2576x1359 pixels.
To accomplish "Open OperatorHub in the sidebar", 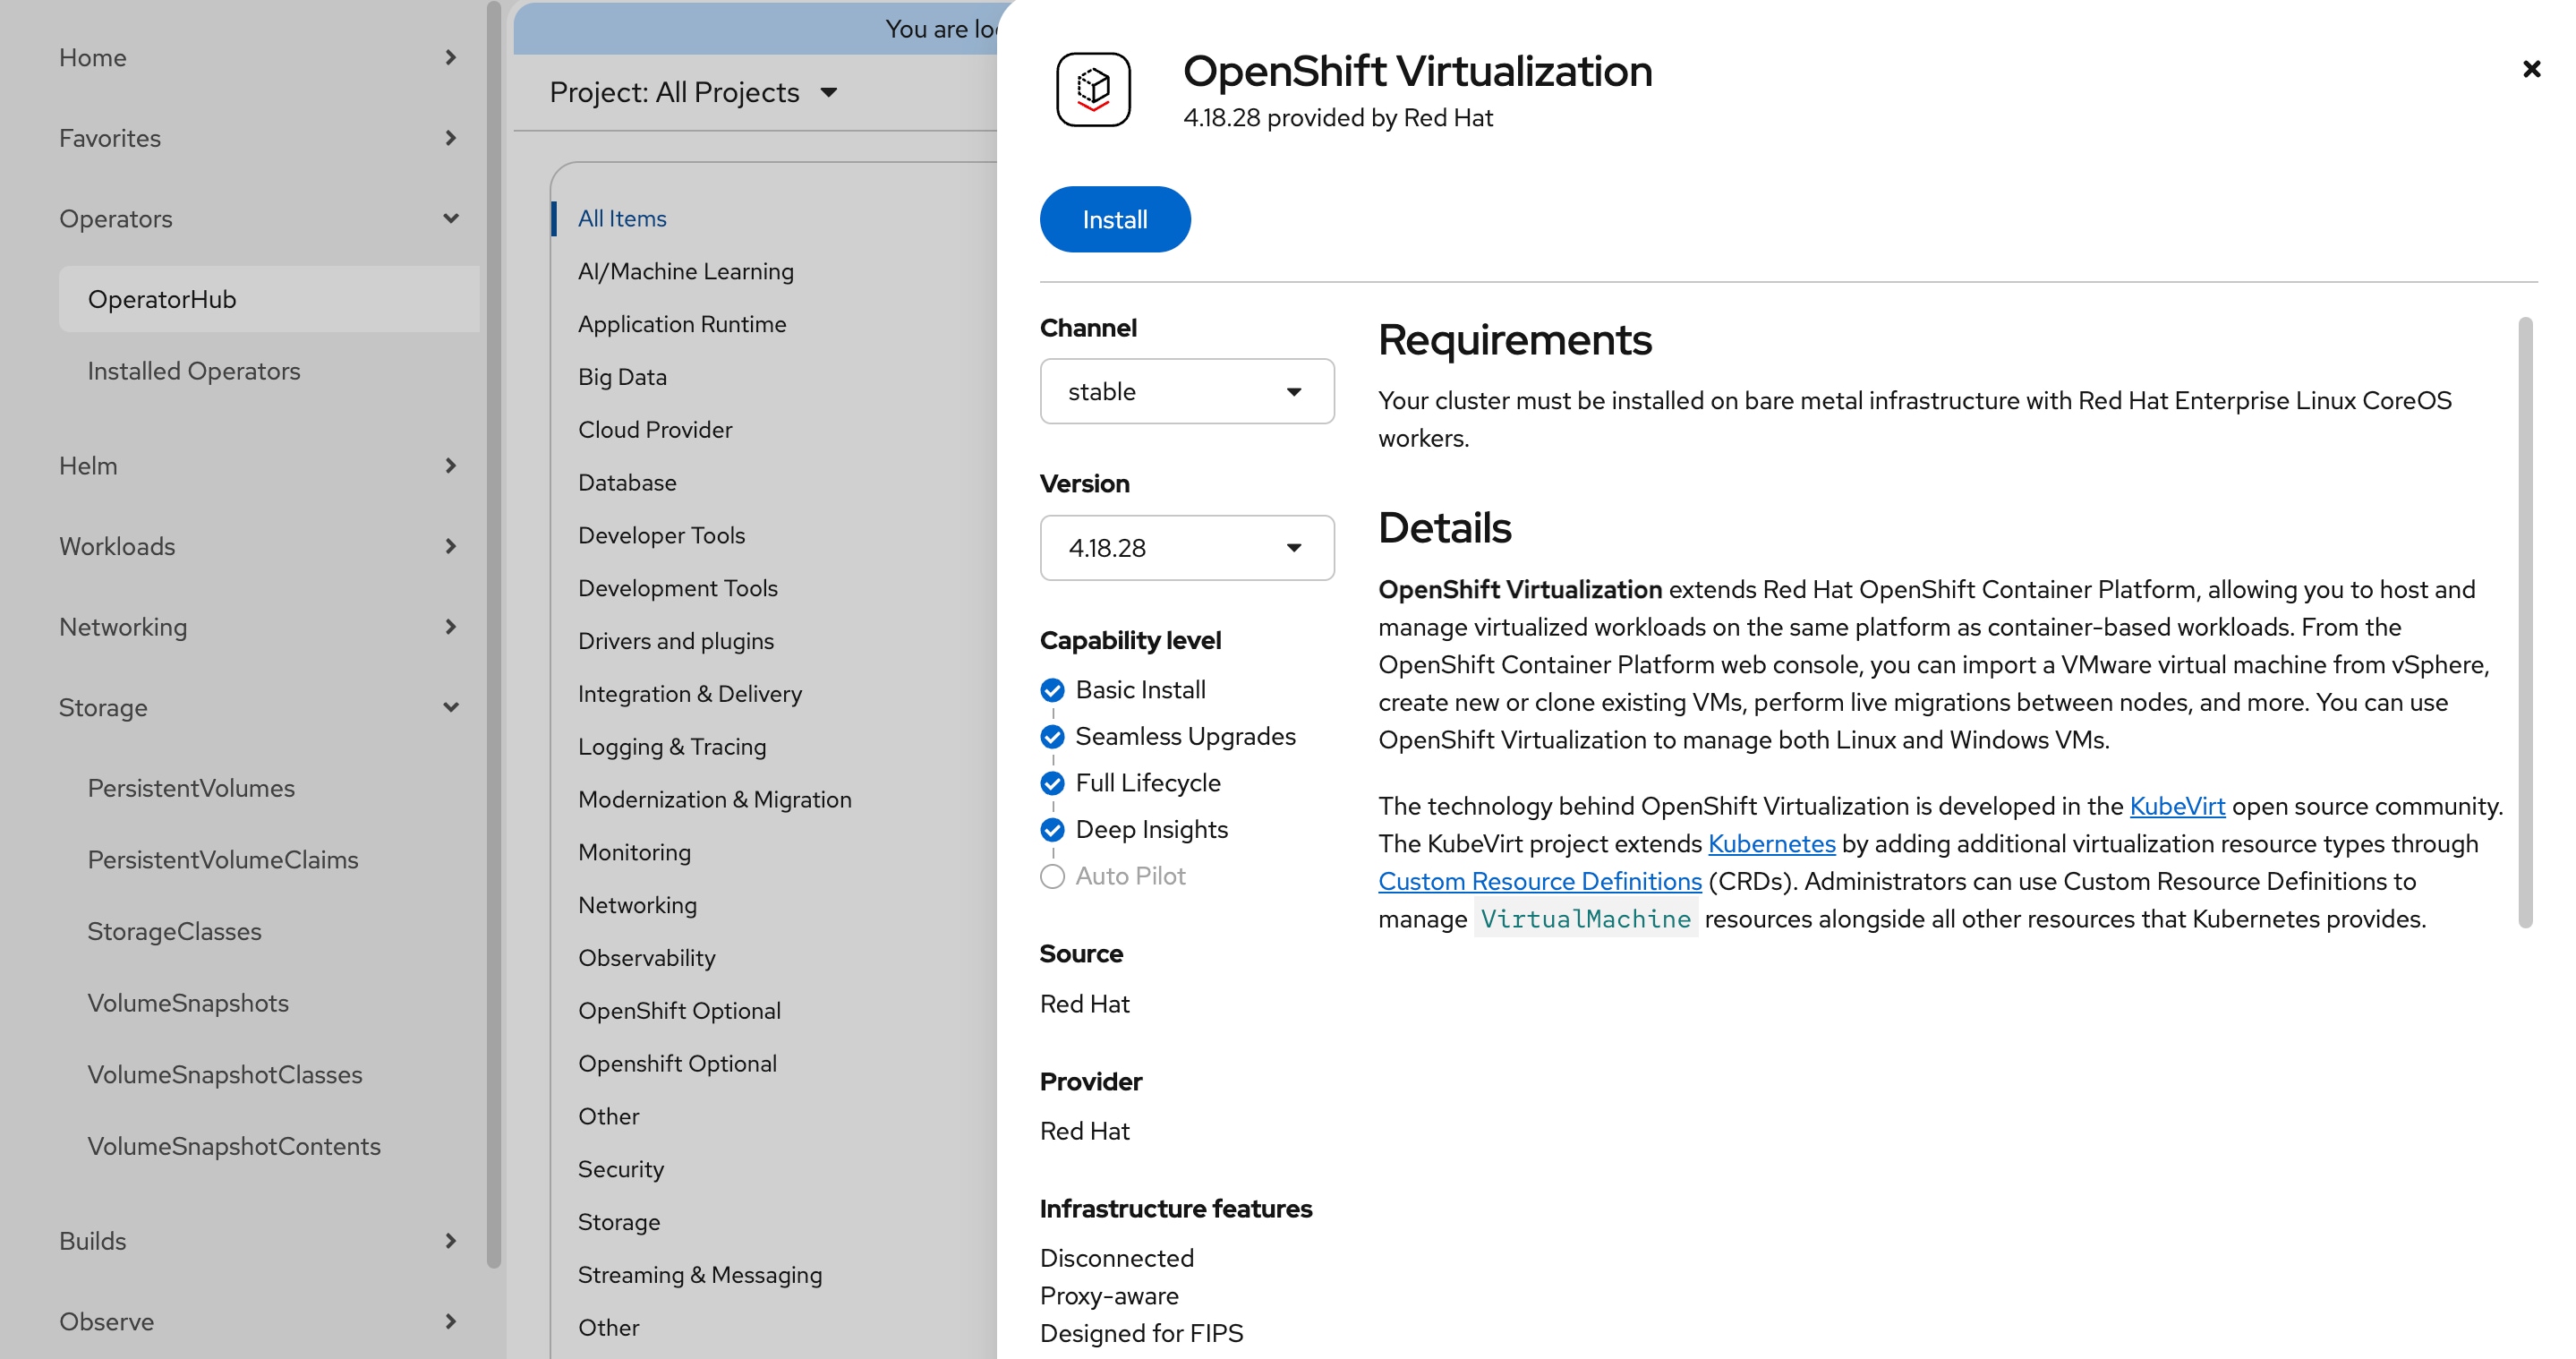I will pyautogui.click(x=269, y=299).
